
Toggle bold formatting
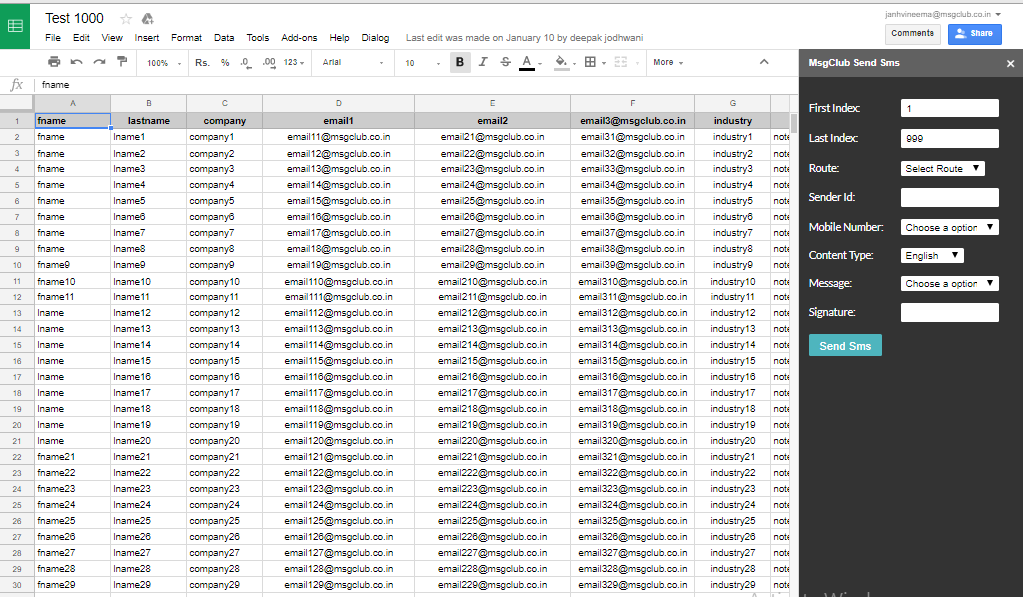click(460, 62)
